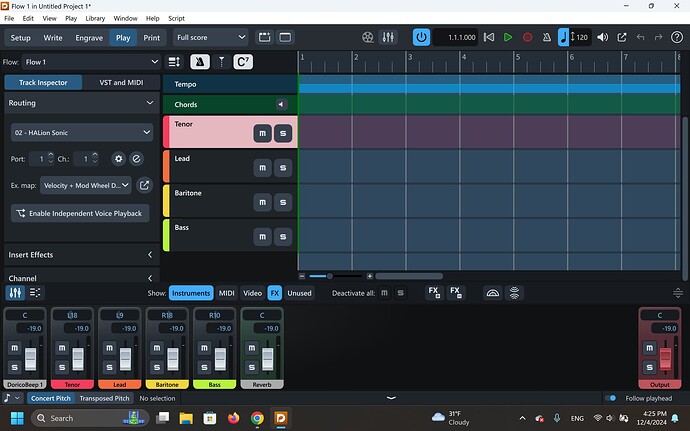Mute the Tenor track
690x431 pixels.
coord(263,133)
